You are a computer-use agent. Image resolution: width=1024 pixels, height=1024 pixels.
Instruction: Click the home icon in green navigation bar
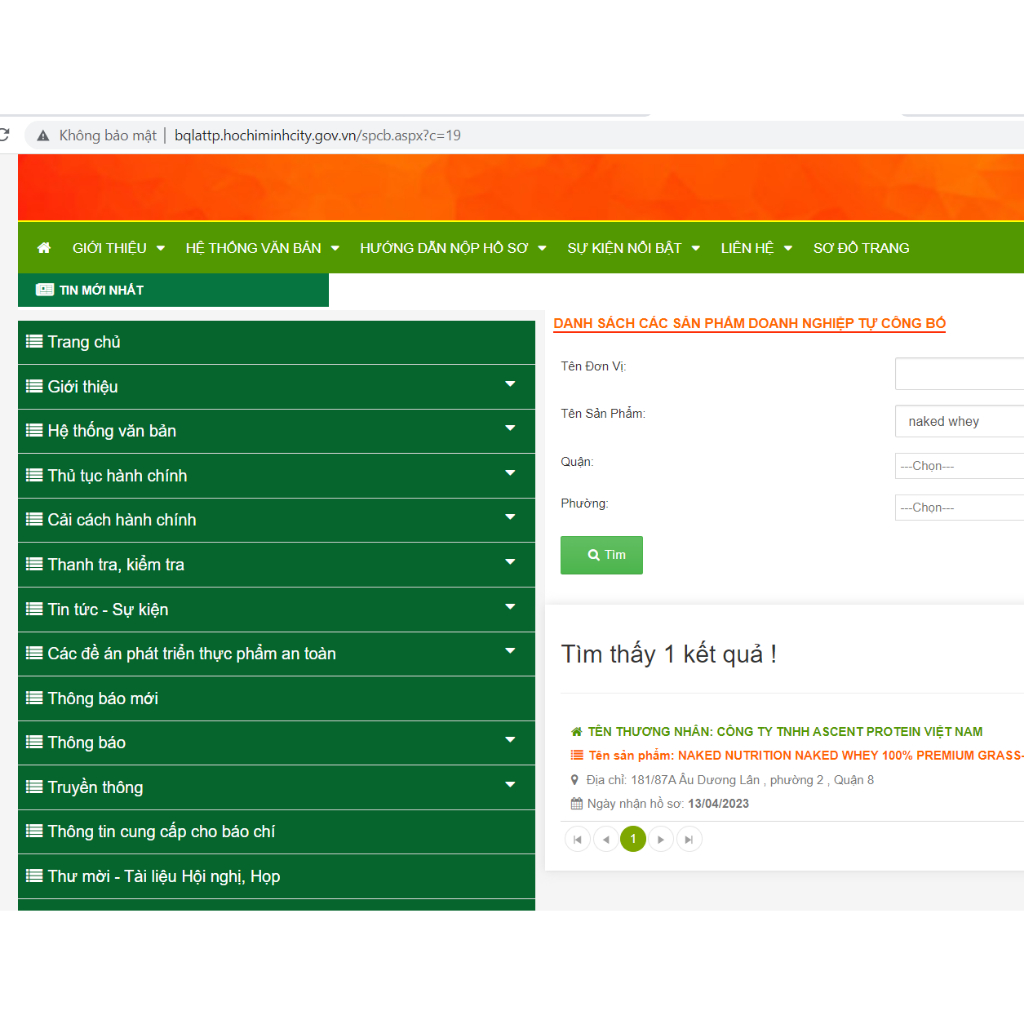(x=44, y=248)
